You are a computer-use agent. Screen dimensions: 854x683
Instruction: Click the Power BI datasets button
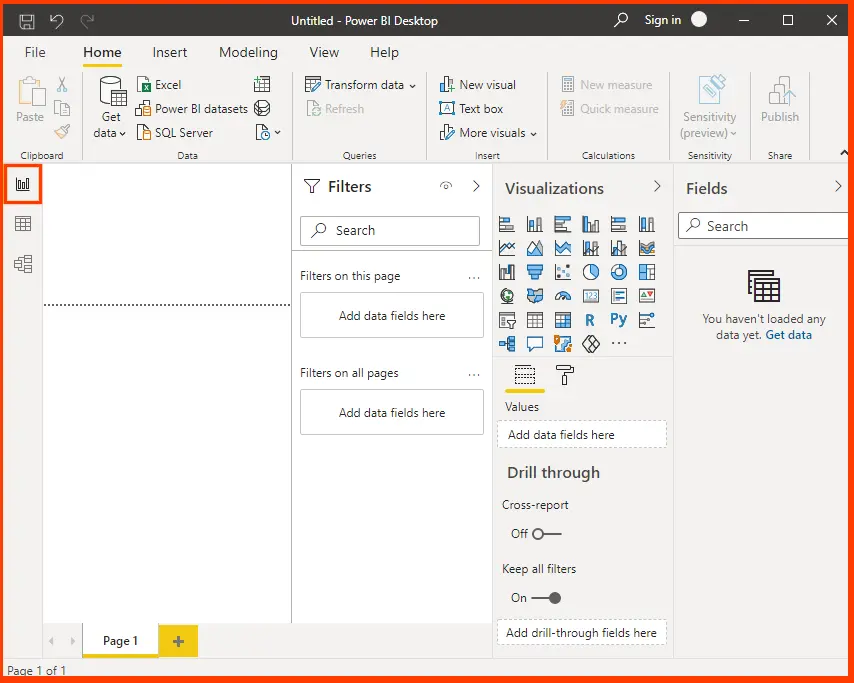coord(192,109)
